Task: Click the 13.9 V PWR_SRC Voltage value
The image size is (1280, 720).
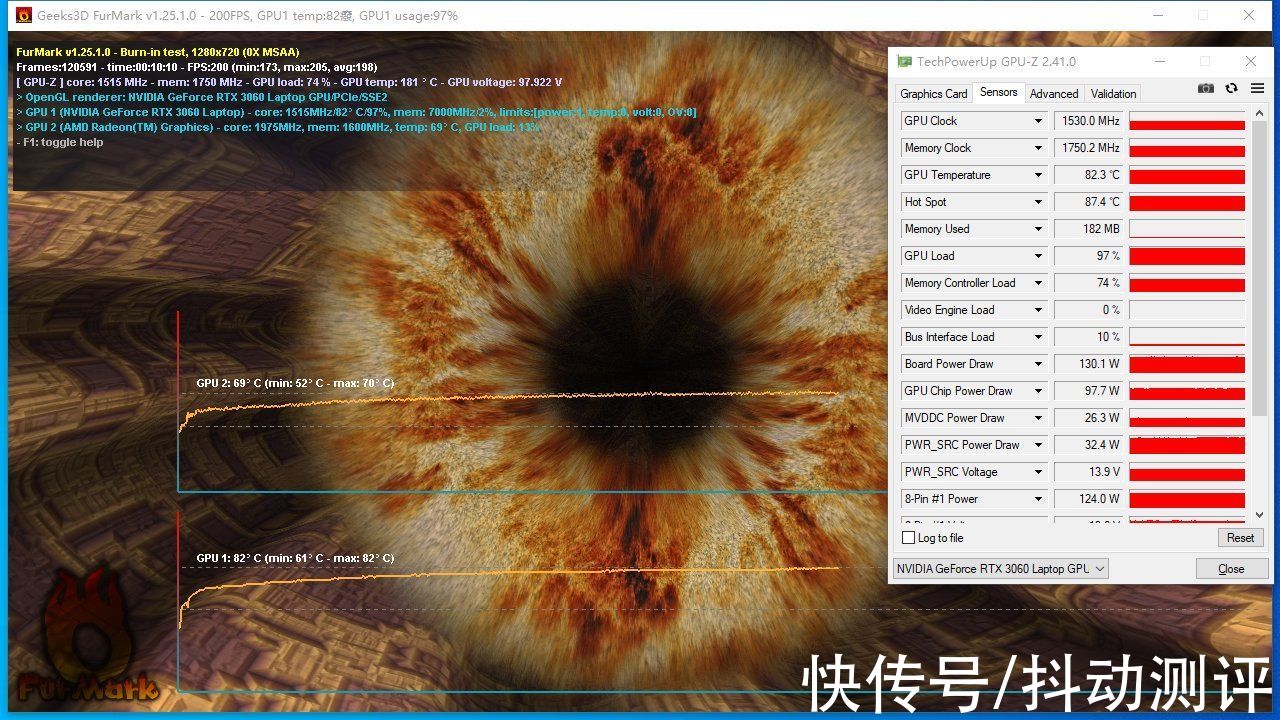Action: (x=1090, y=472)
